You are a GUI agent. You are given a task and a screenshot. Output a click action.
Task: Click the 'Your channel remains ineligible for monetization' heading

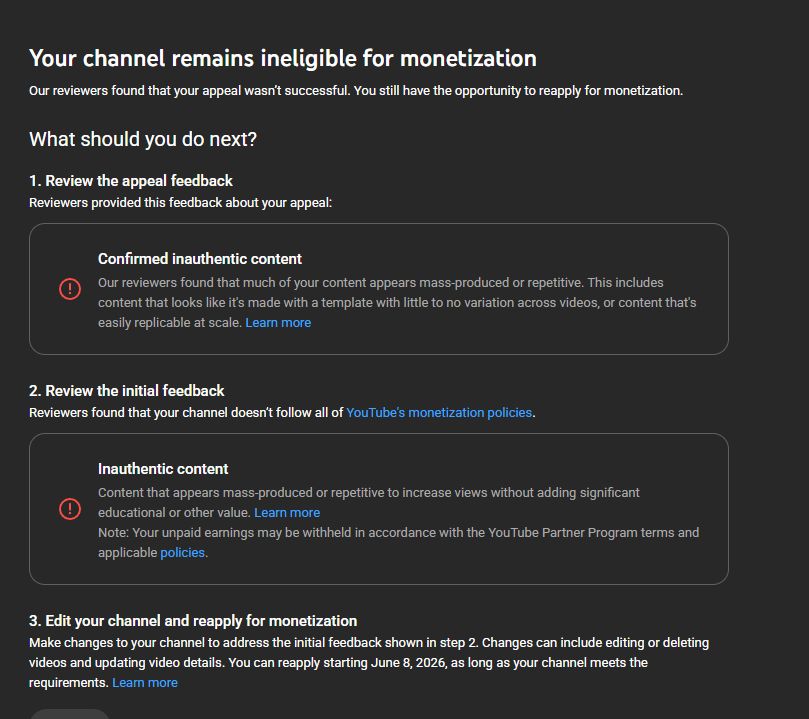coord(283,58)
